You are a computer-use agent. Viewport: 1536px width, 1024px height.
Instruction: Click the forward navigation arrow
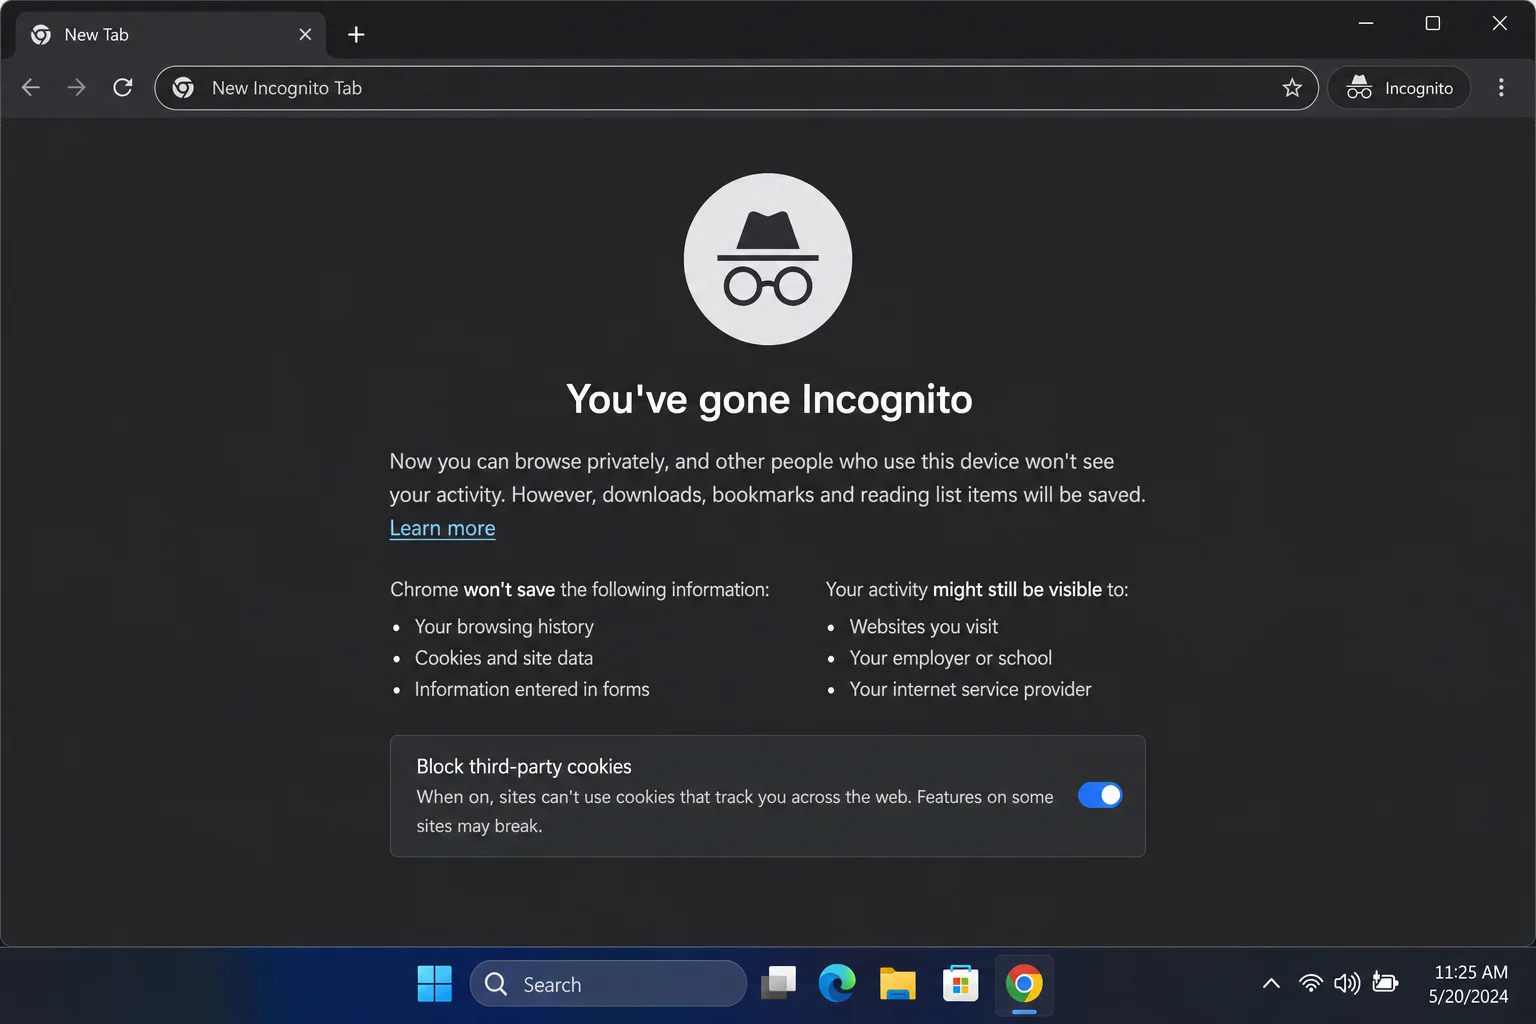76,88
